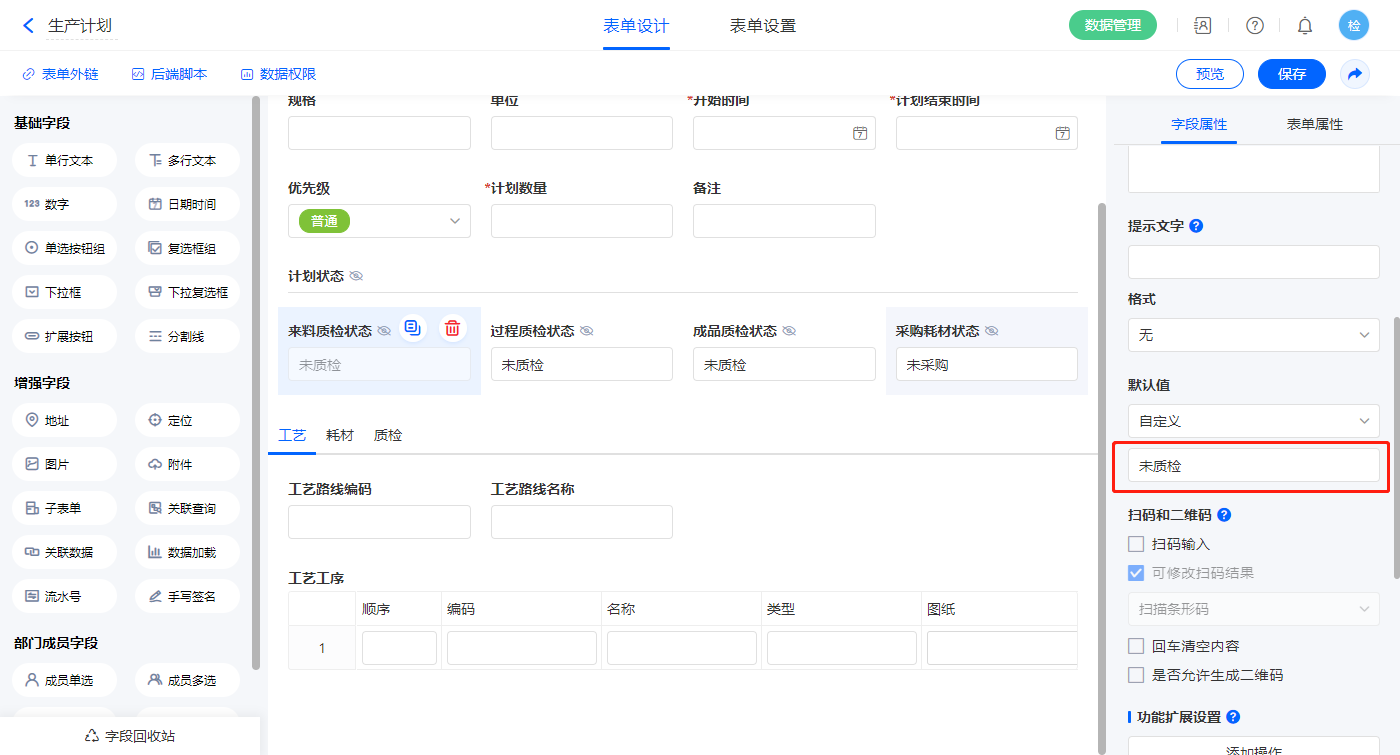Click the calendar icon in 开始时间 field
The height and width of the screenshot is (755, 1400).
click(x=859, y=133)
